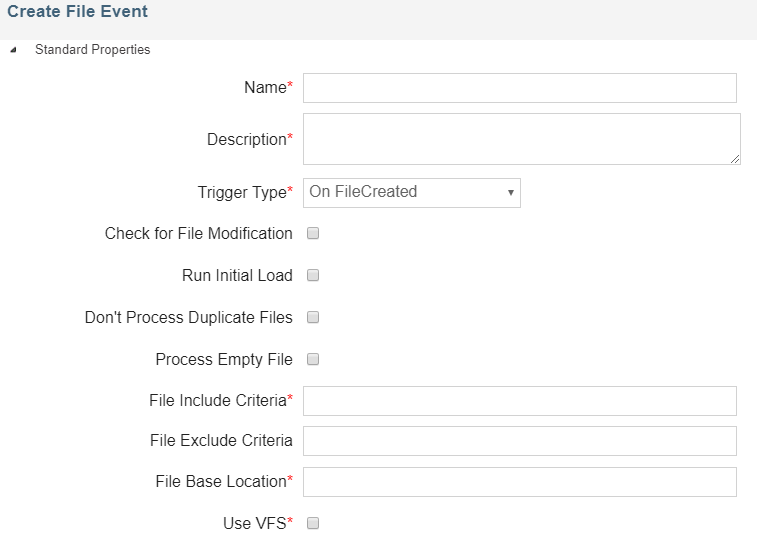Click the File Include Criteria label text
The image size is (757, 541).
pos(217,401)
